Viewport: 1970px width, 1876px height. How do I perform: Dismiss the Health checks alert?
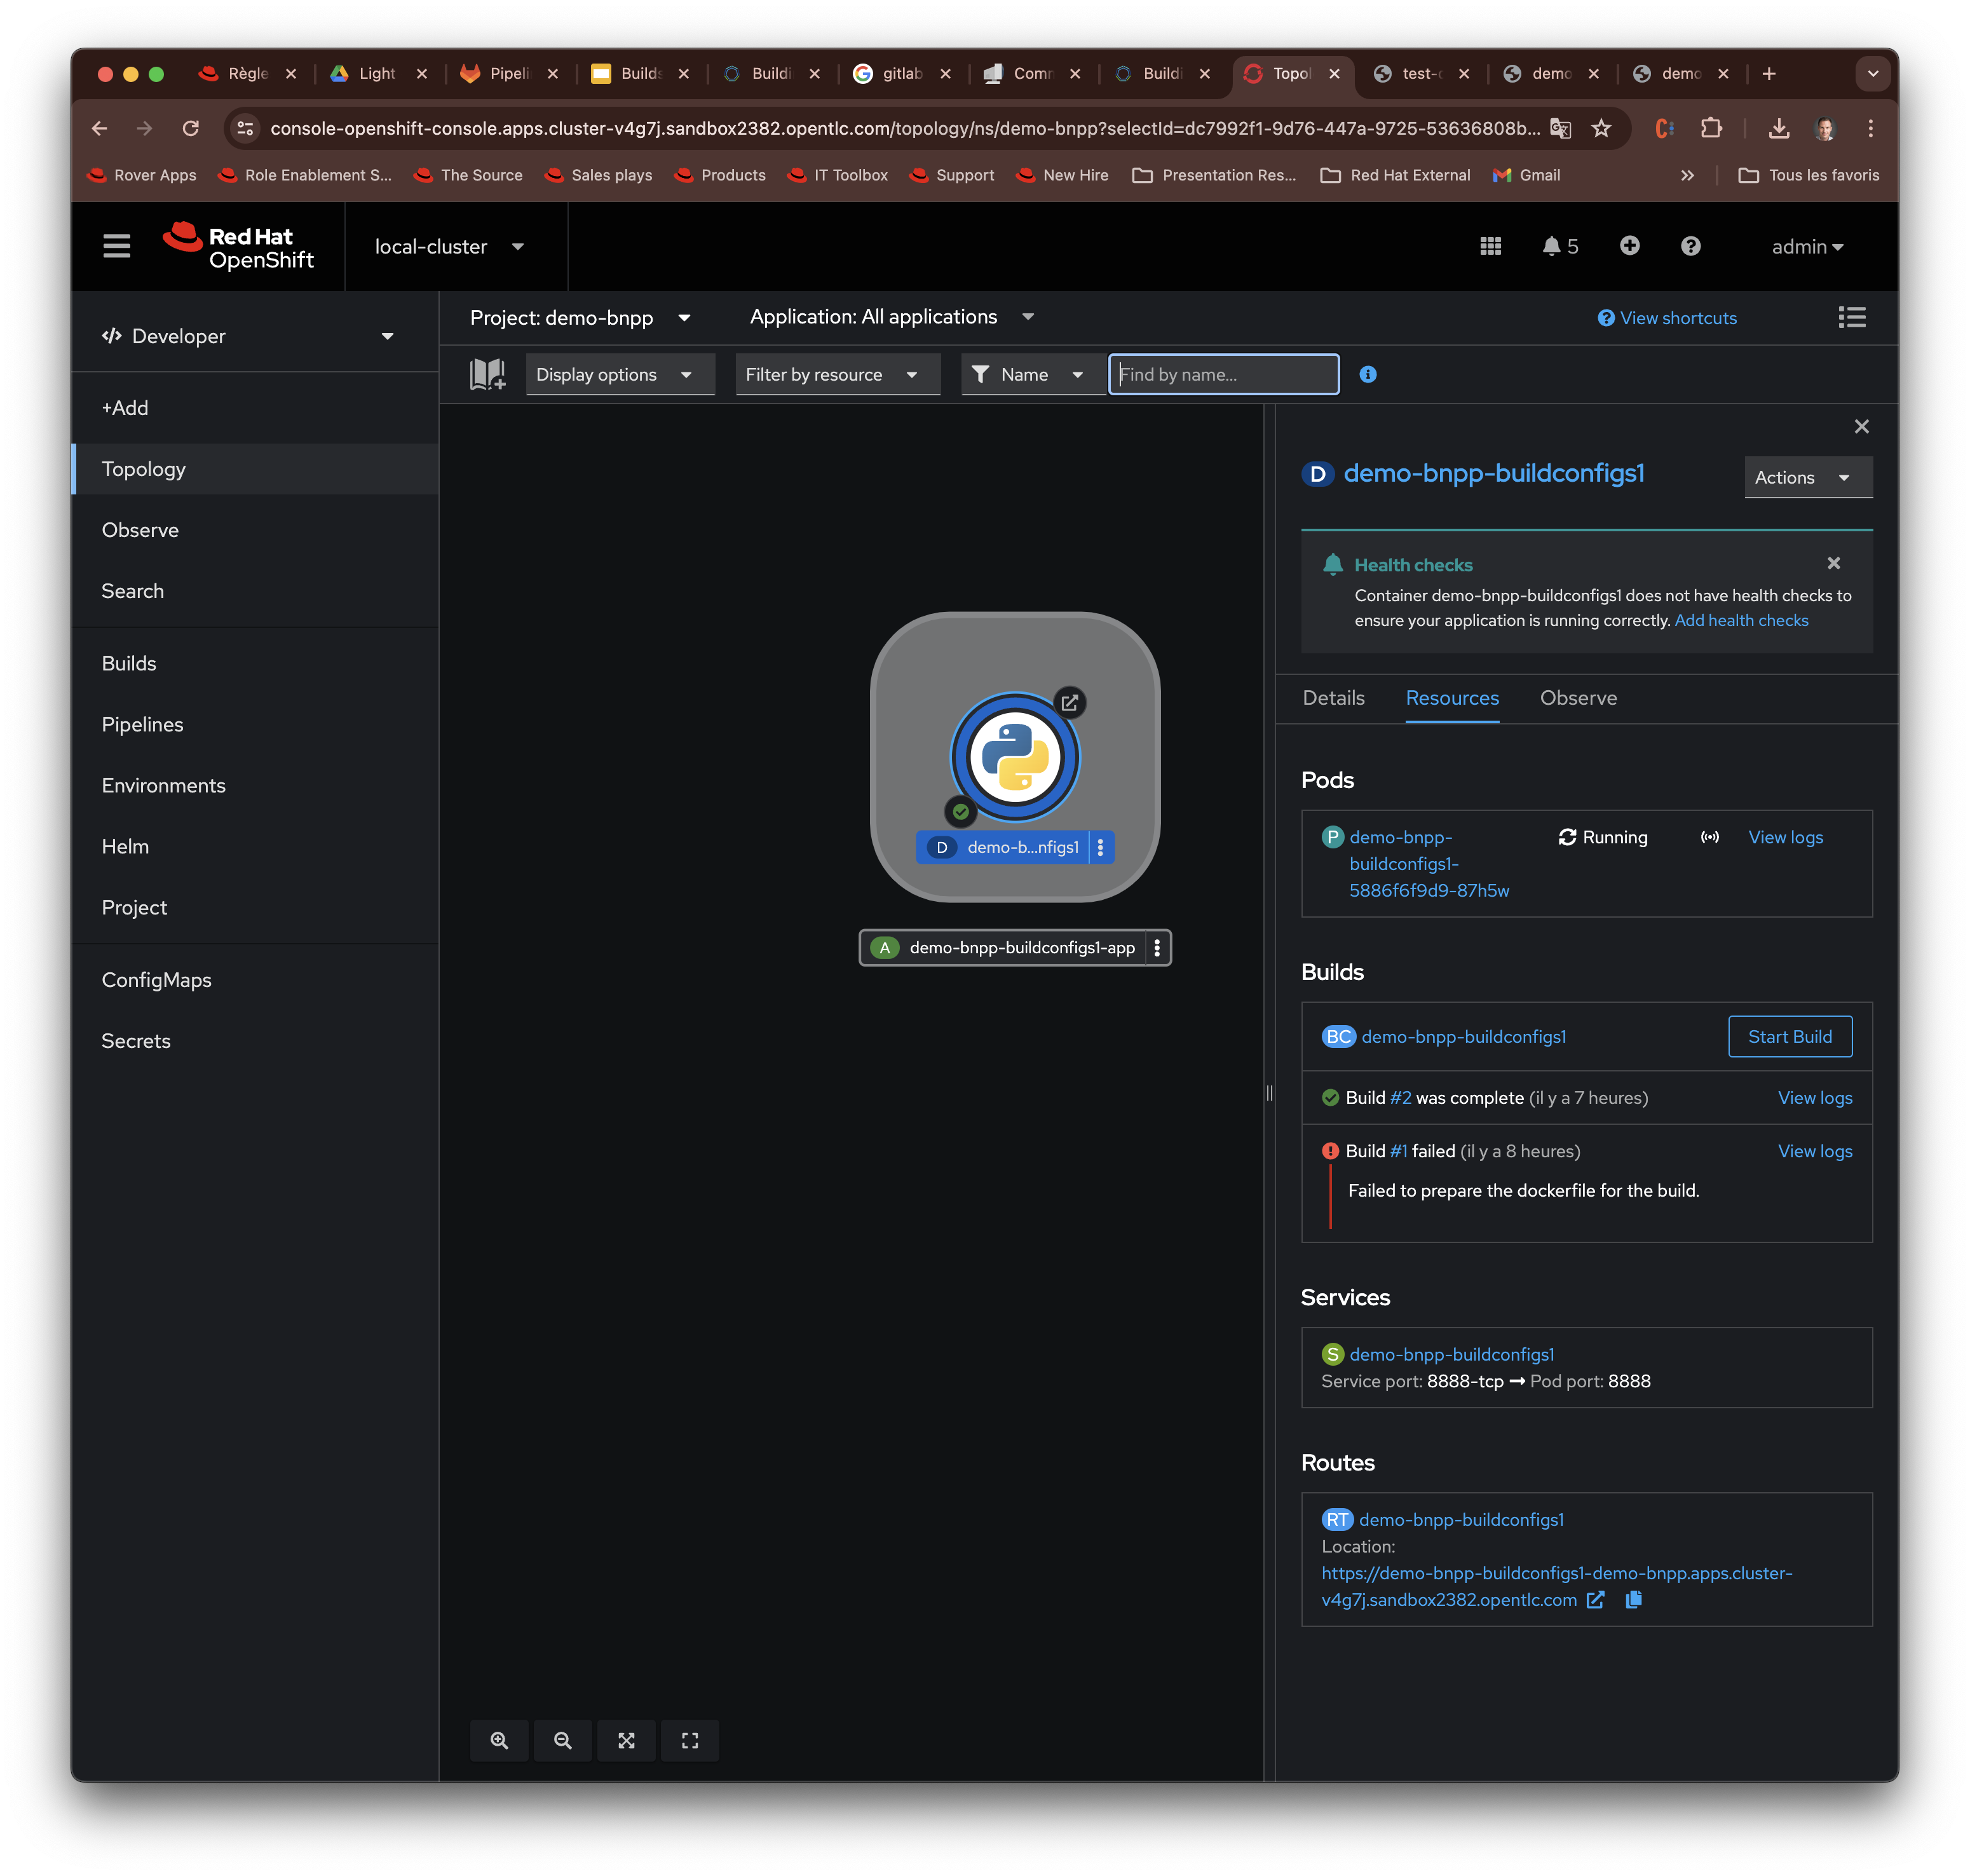coord(1833,564)
